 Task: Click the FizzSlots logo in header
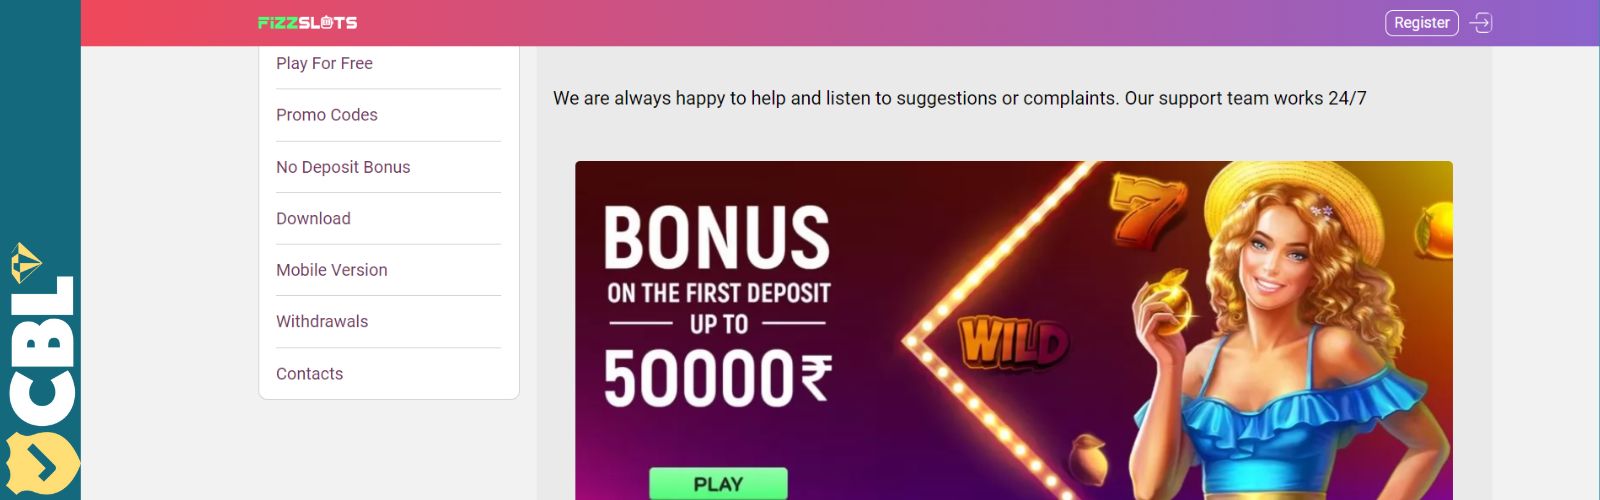(307, 22)
